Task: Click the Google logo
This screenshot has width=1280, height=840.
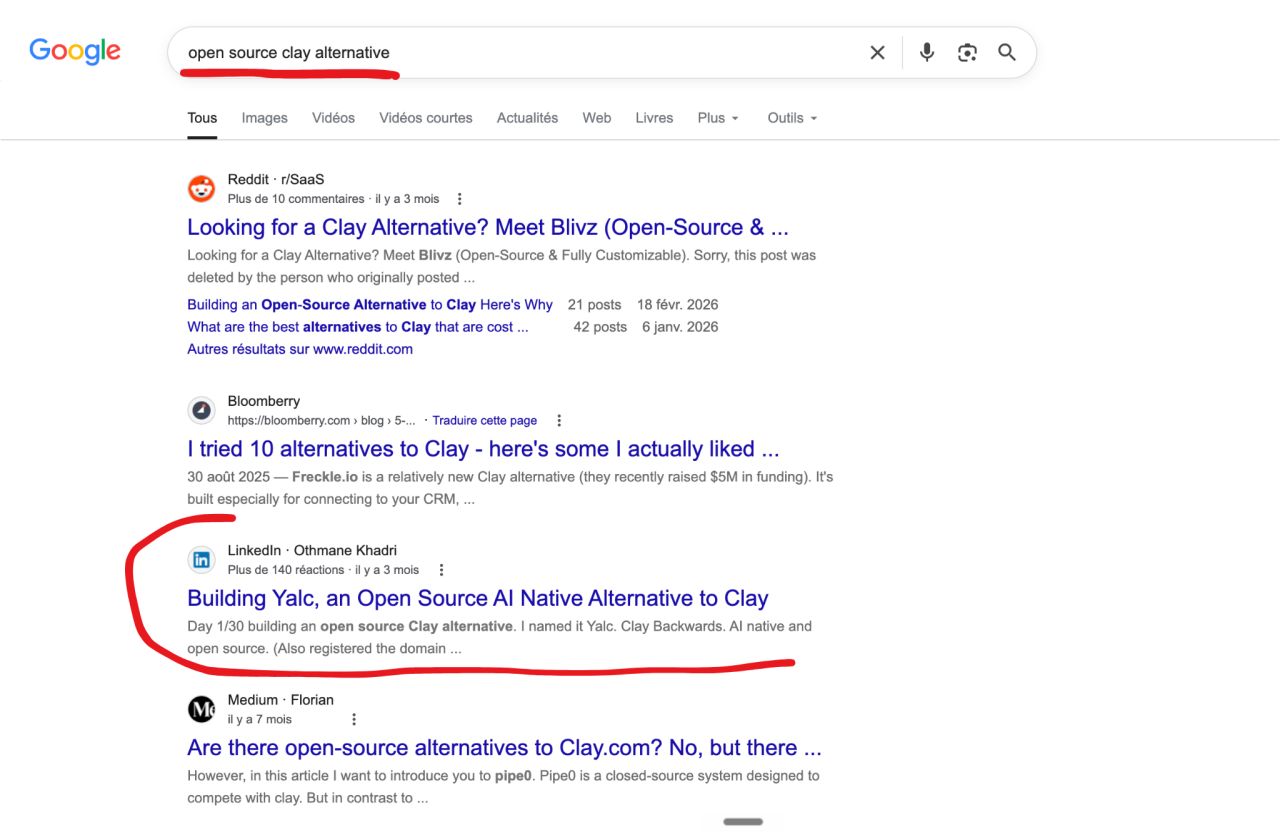Action: [x=75, y=51]
